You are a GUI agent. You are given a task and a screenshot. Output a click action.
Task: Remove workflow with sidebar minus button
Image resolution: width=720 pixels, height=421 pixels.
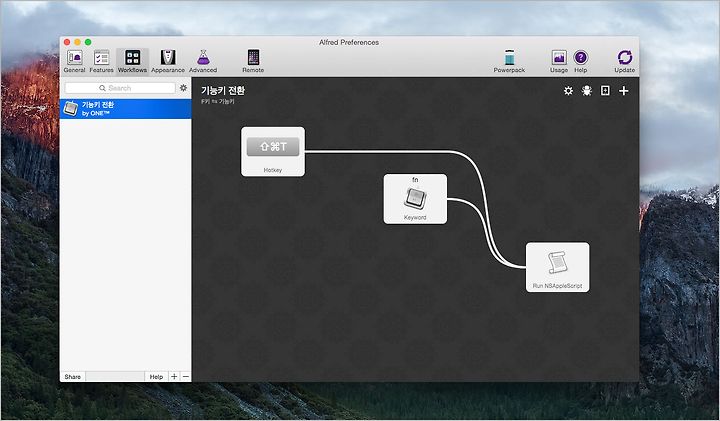click(x=186, y=376)
